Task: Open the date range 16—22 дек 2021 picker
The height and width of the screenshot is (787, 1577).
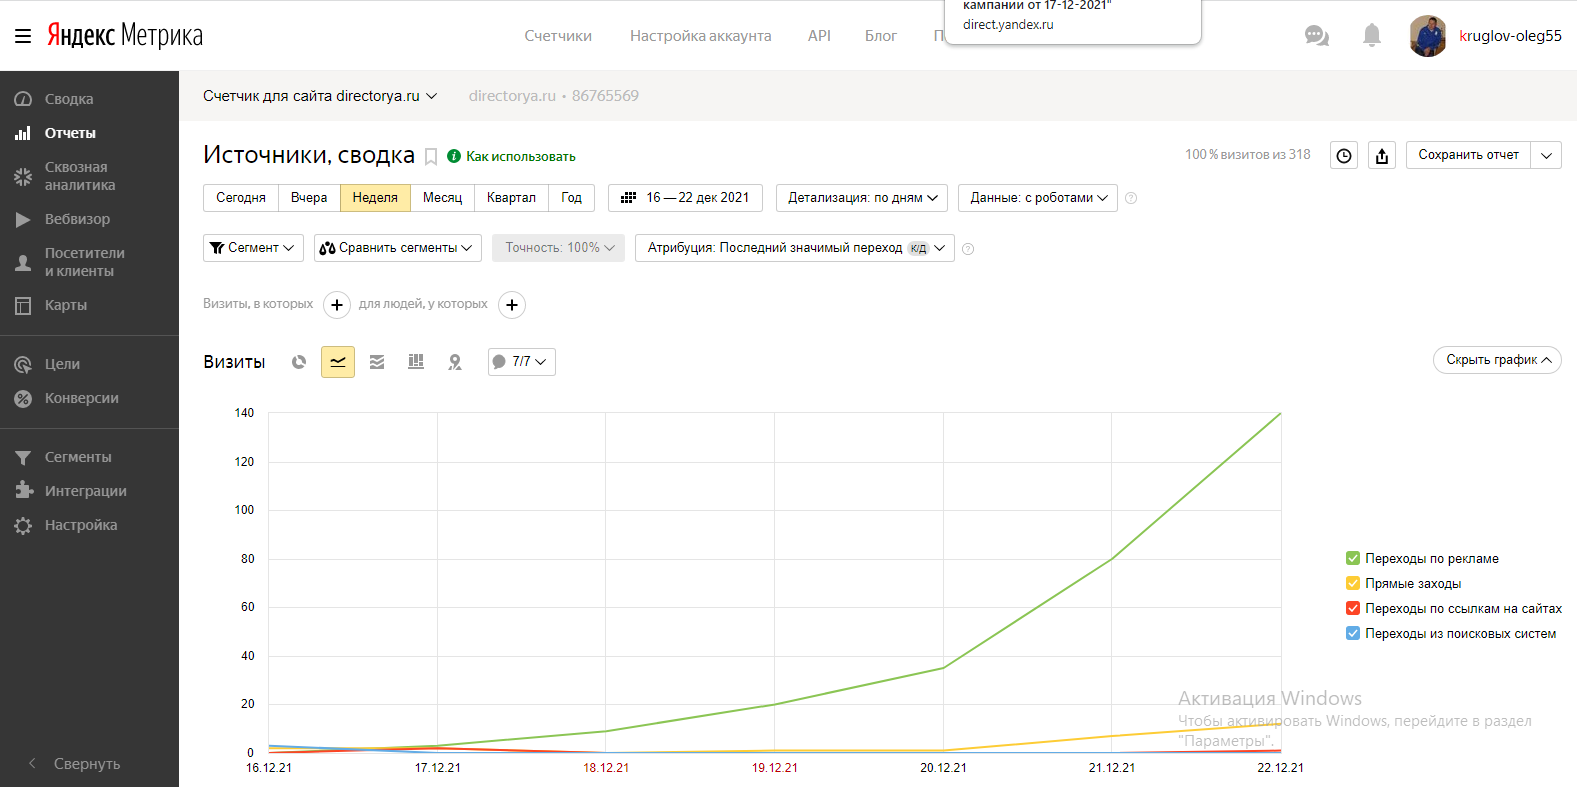Action: point(685,198)
